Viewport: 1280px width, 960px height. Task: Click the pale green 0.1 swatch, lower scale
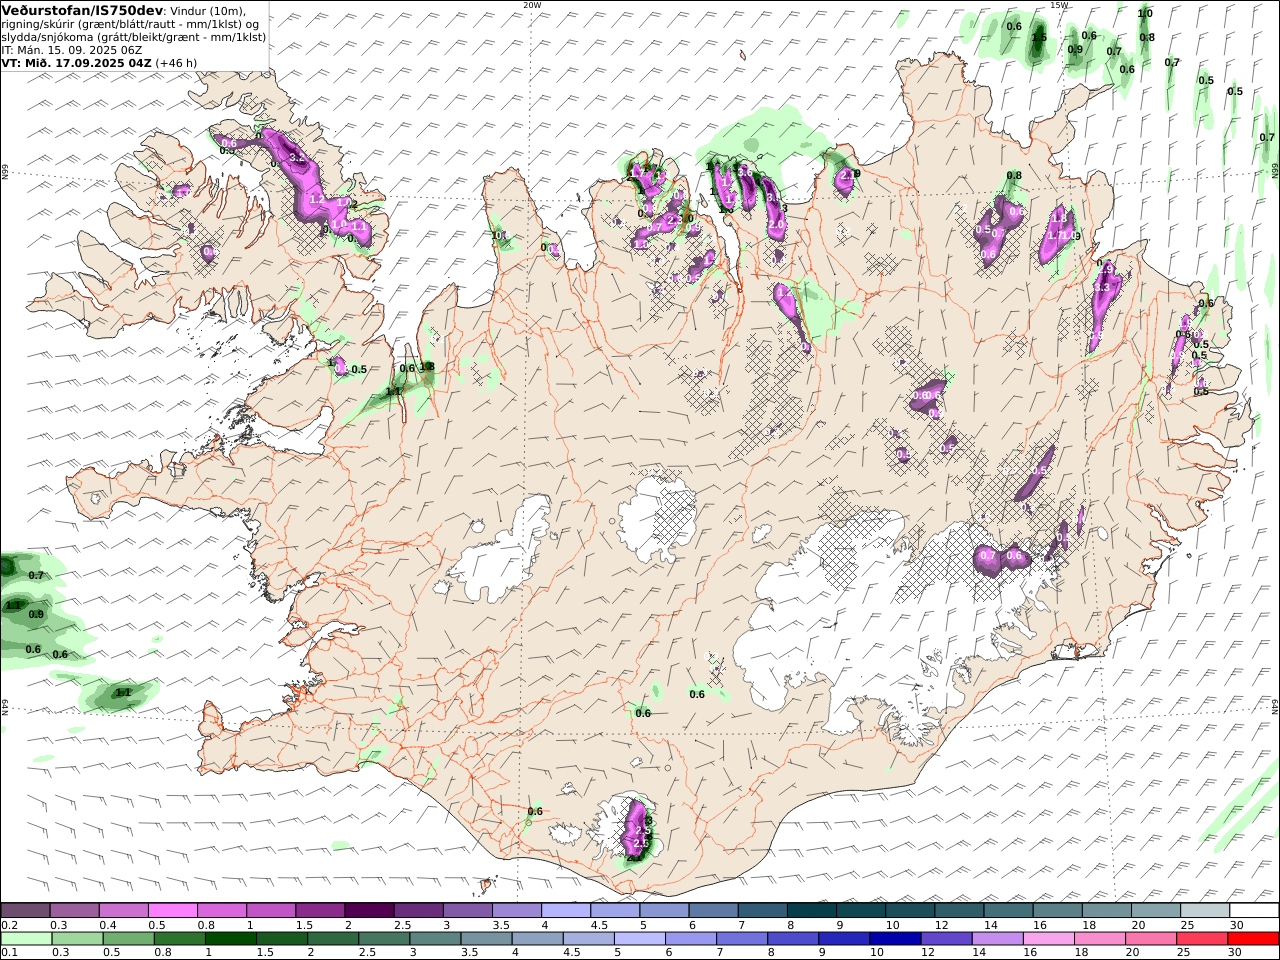tap(26, 939)
